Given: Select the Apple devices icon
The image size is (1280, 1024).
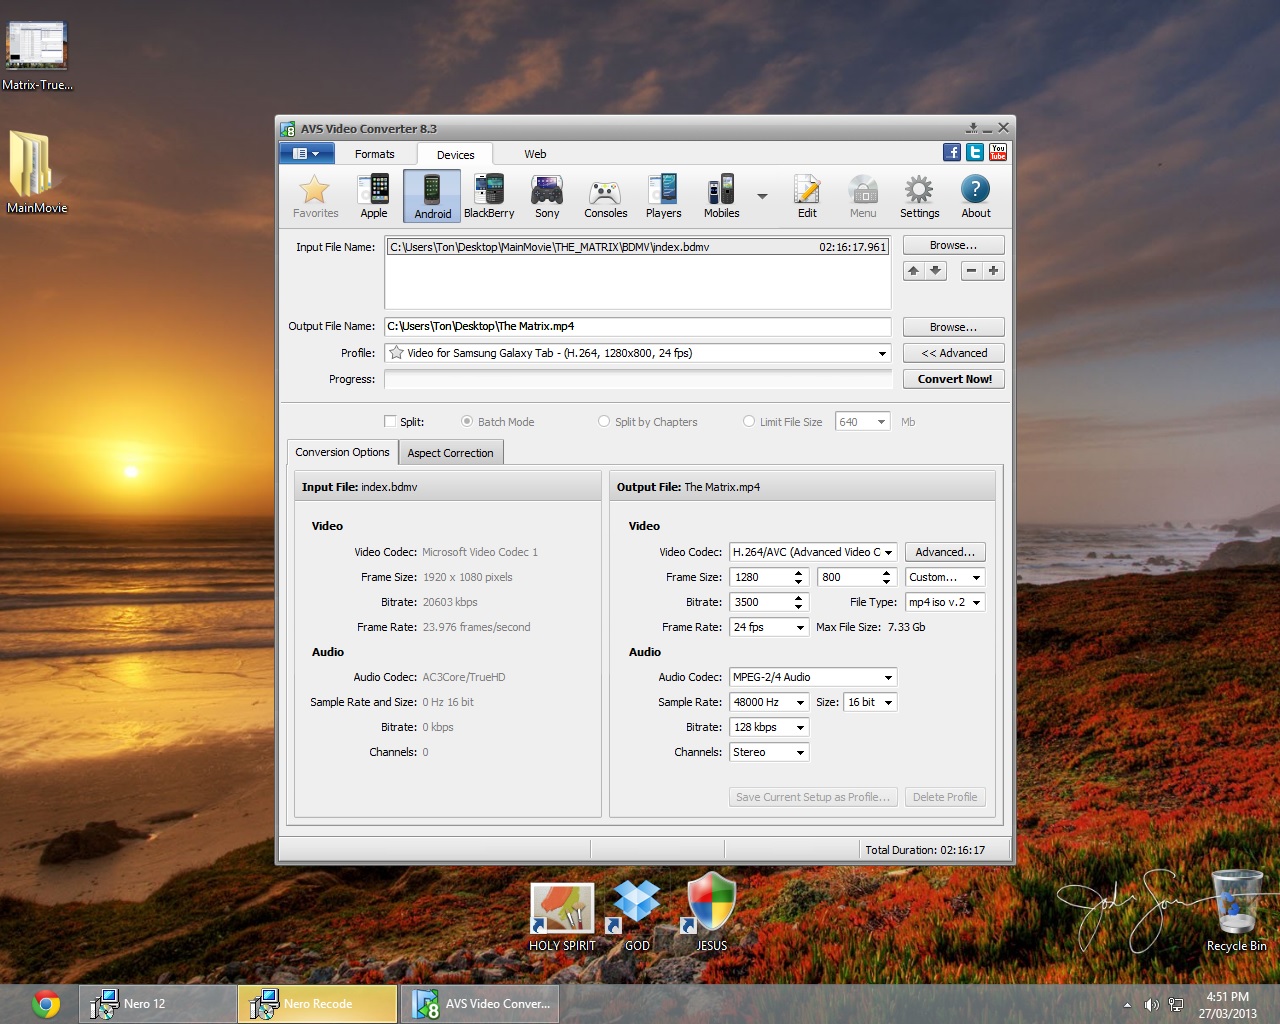Looking at the screenshot, I should coord(374,195).
